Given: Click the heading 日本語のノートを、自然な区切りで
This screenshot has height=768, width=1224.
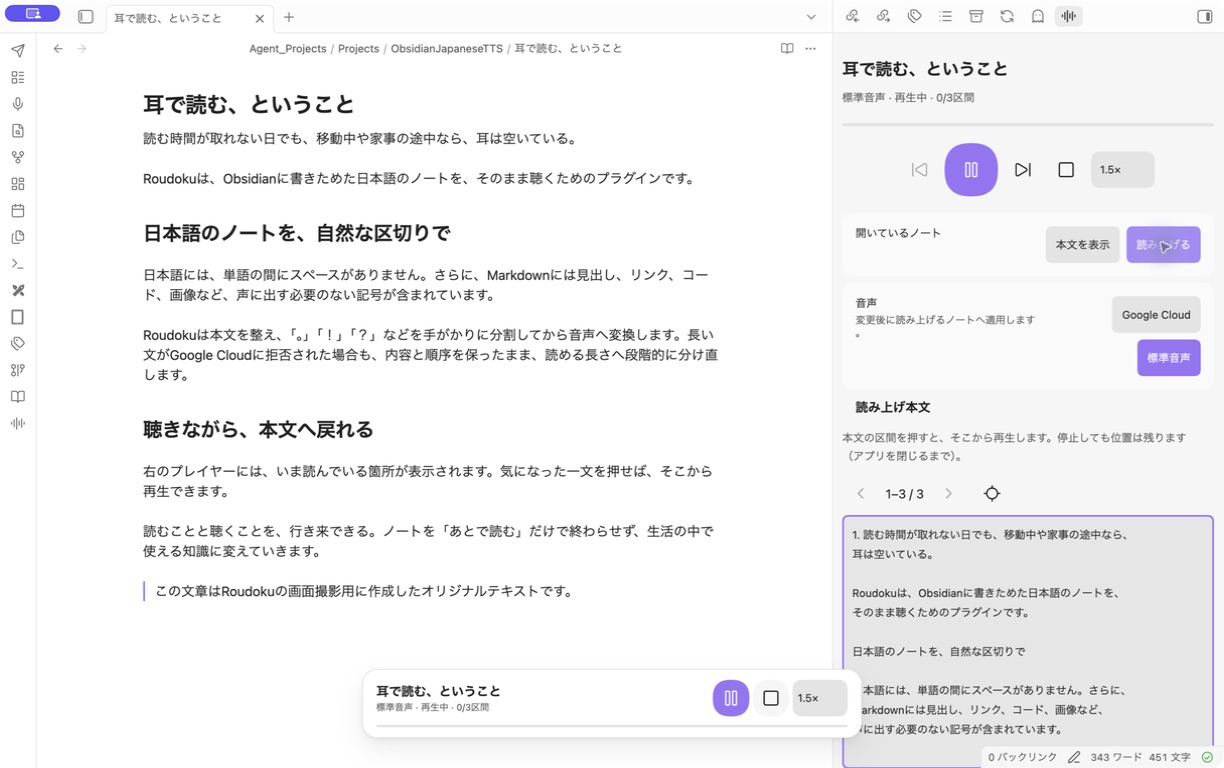Looking at the screenshot, I should click(x=297, y=233).
